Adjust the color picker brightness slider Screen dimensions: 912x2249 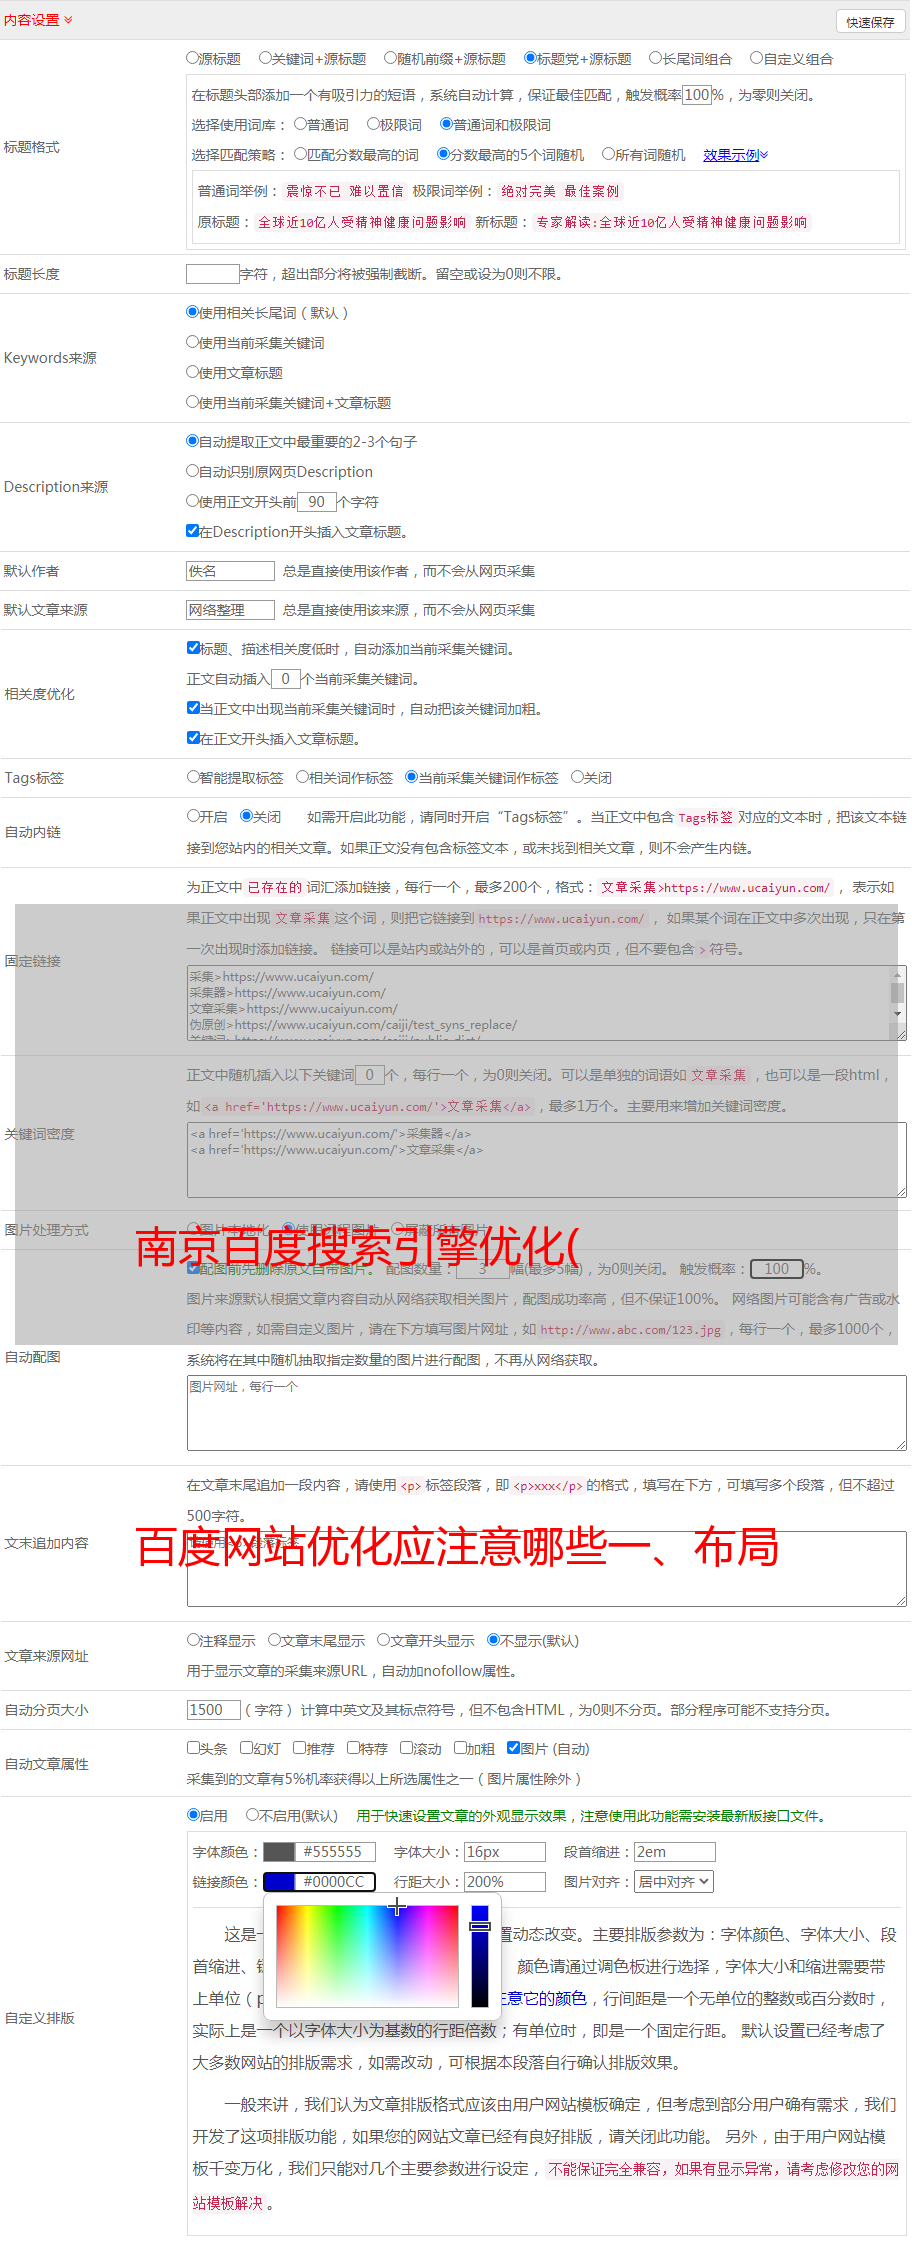(480, 1956)
